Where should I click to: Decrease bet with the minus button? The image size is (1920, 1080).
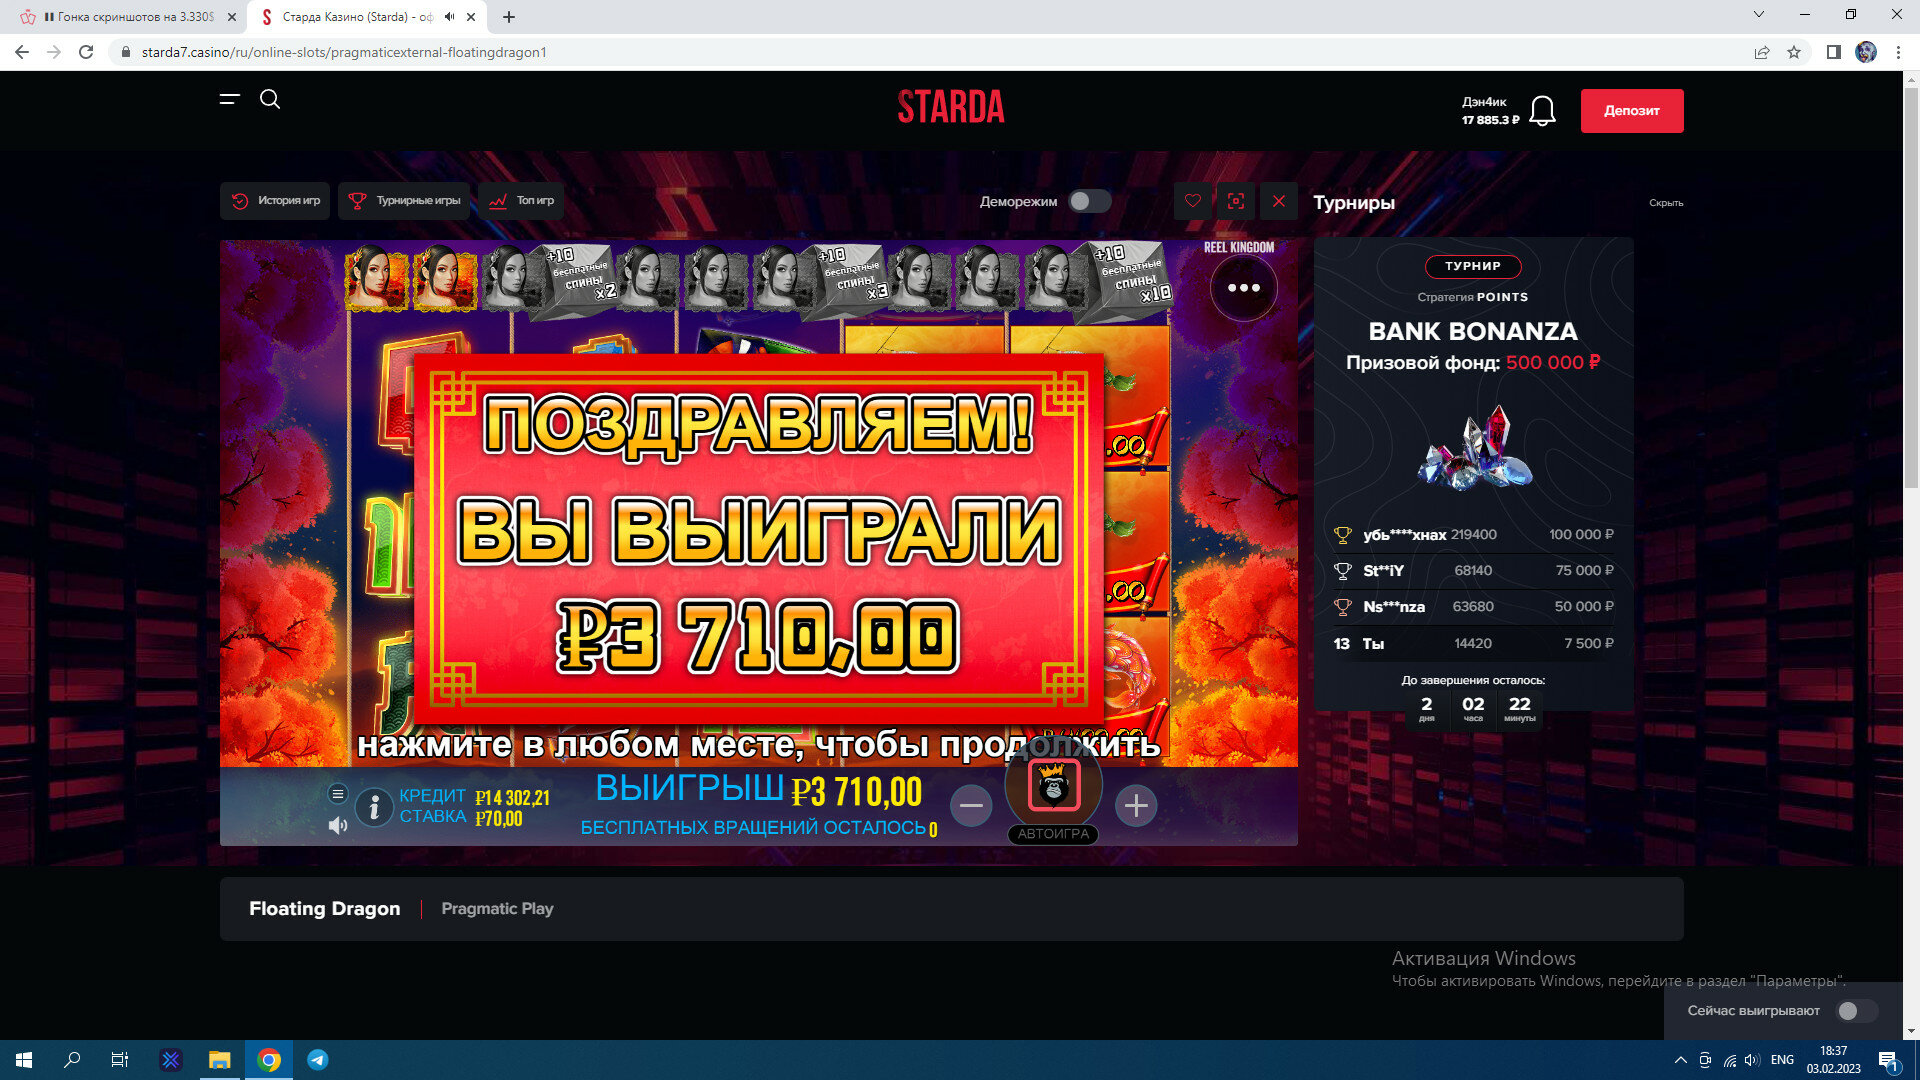[x=971, y=806]
